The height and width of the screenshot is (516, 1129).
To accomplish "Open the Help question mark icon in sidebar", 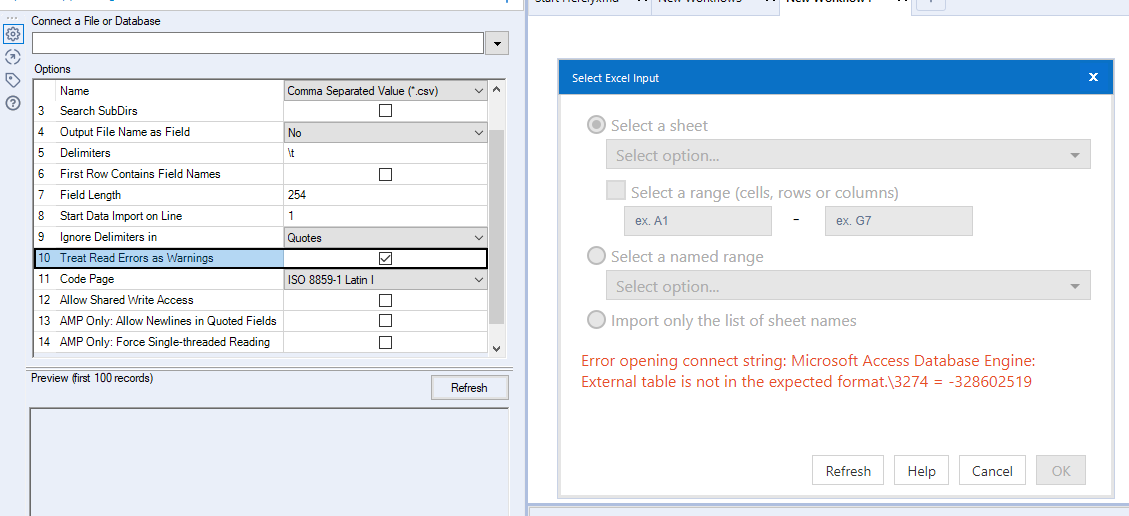I will pos(13,102).
